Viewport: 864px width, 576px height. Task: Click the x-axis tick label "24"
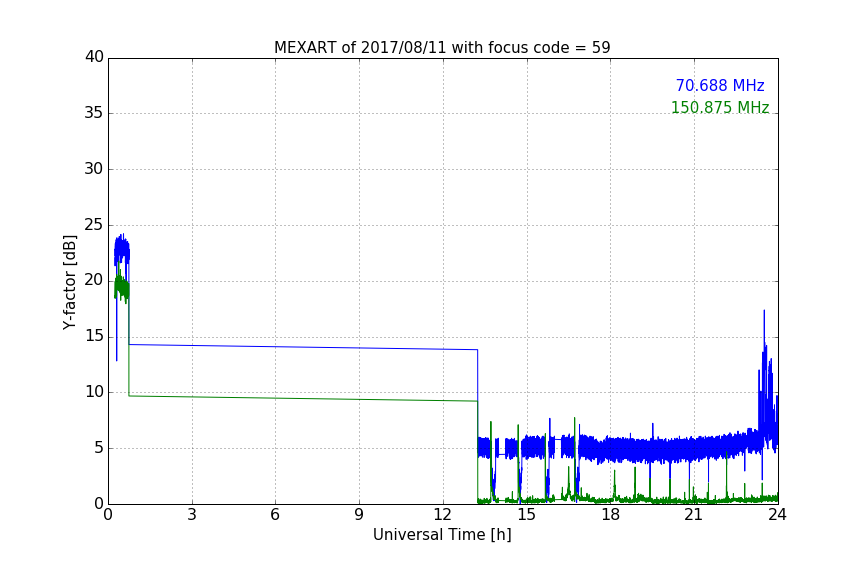point(777,515)
